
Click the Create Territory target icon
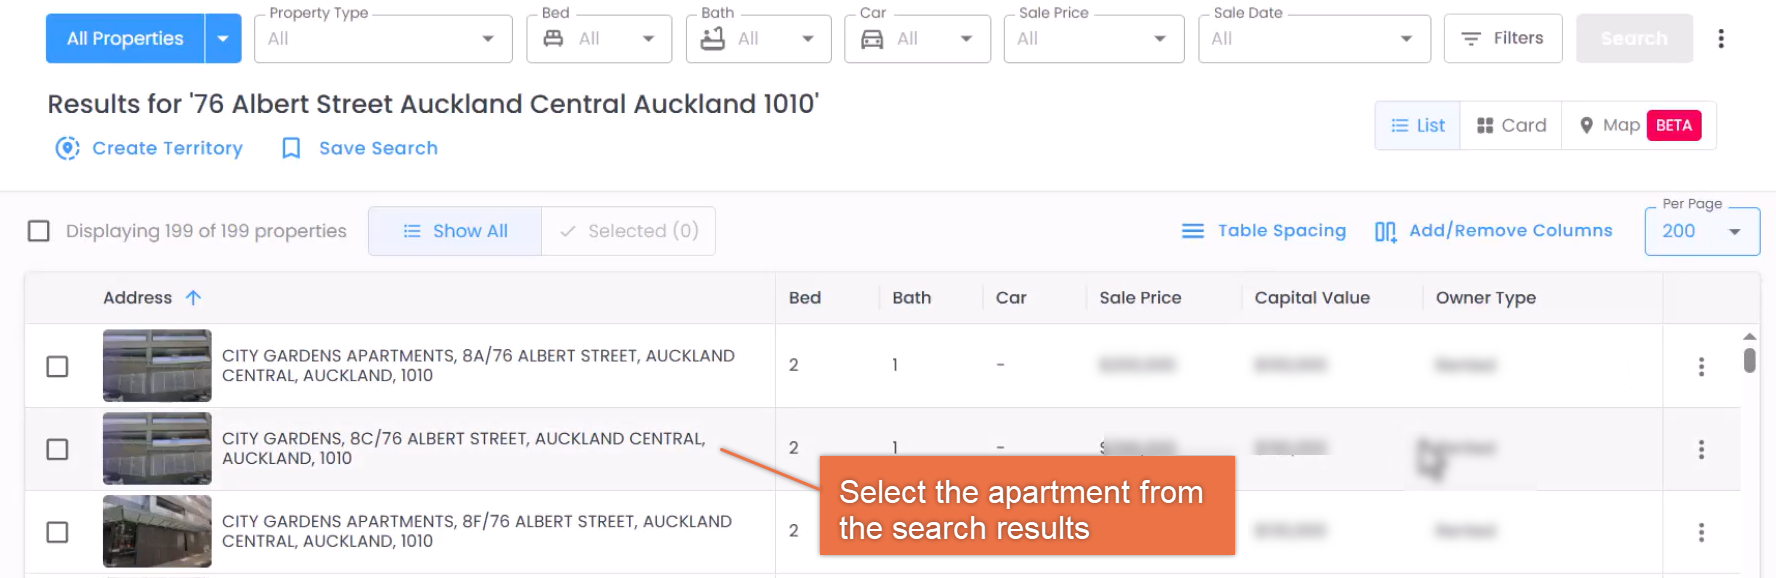click(x=67, y=148)
